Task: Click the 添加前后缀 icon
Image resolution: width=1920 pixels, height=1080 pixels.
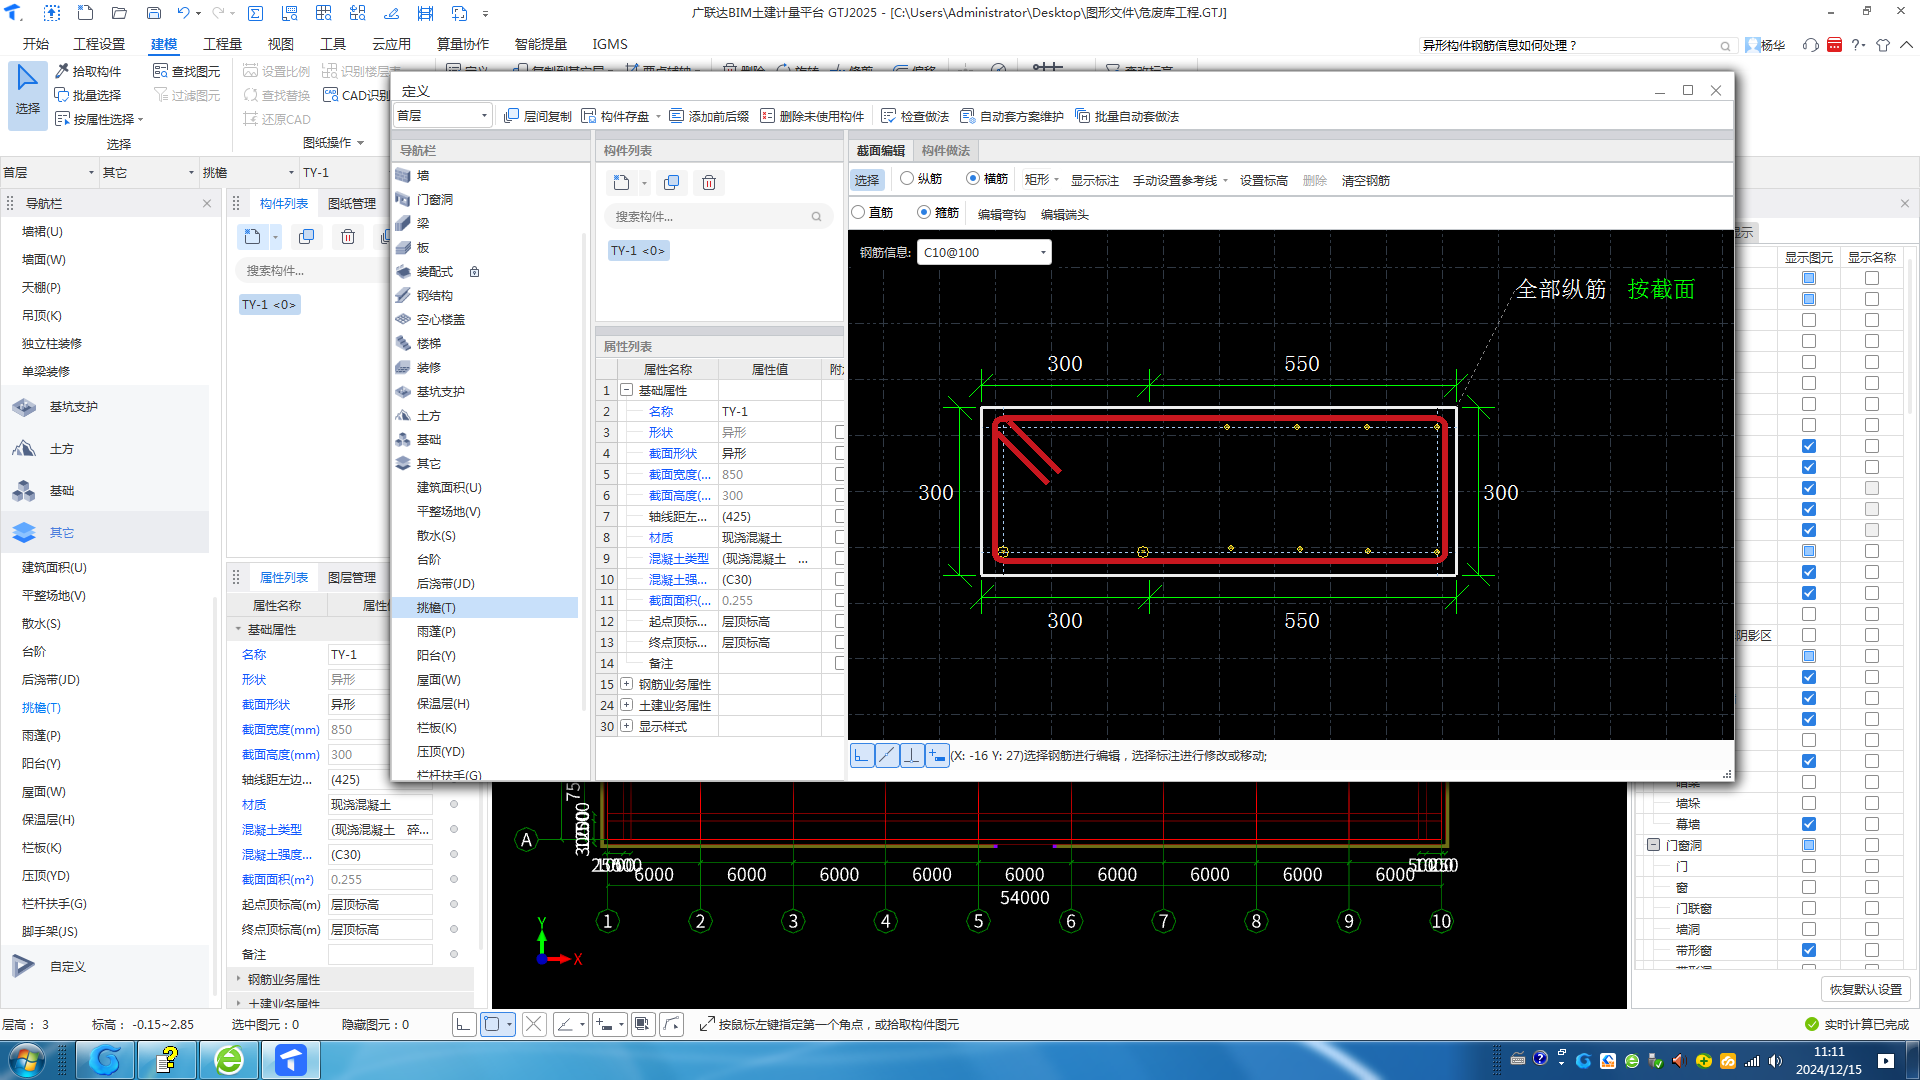Action: pyautogui.click(x=677, y=116)
